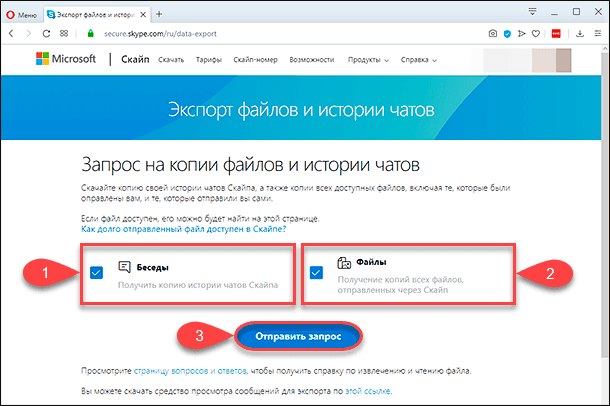Go forward to next page
The image size is (610, 406).
28,34
